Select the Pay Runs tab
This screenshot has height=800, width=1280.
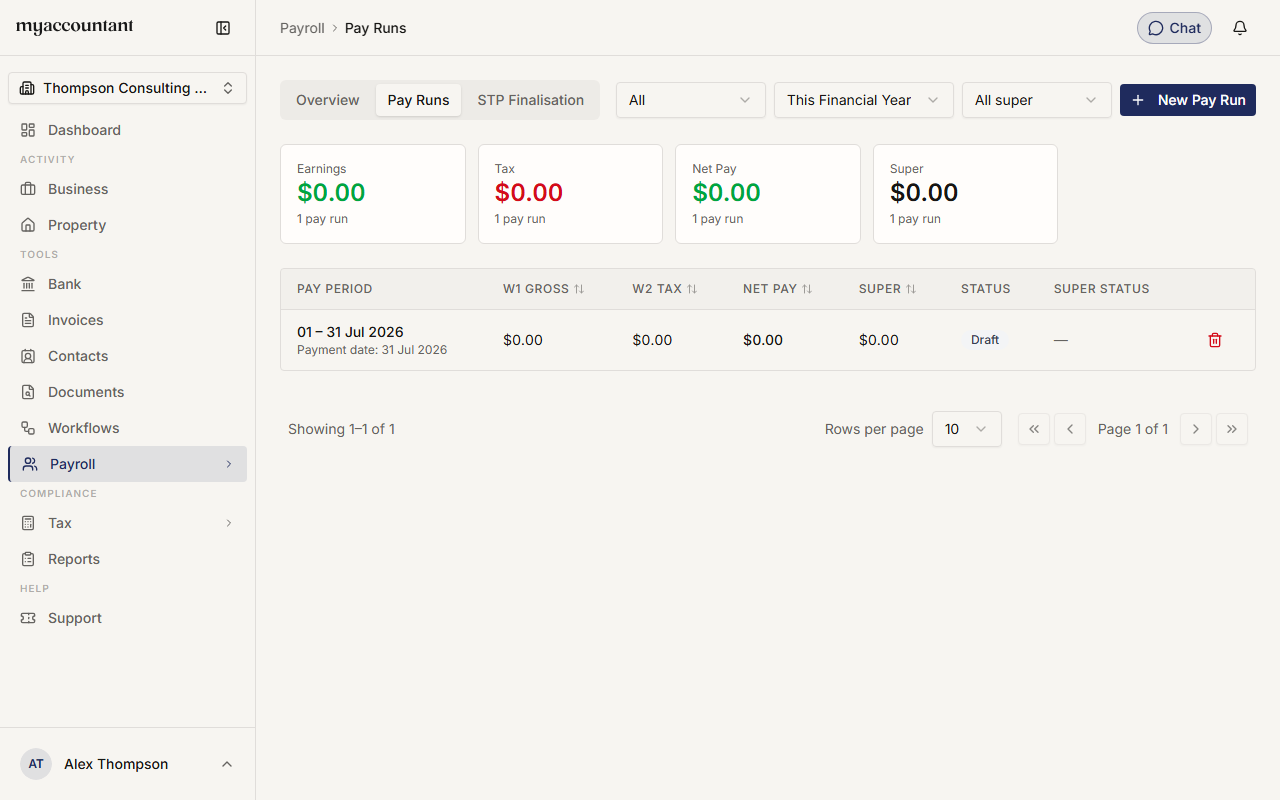419,100
